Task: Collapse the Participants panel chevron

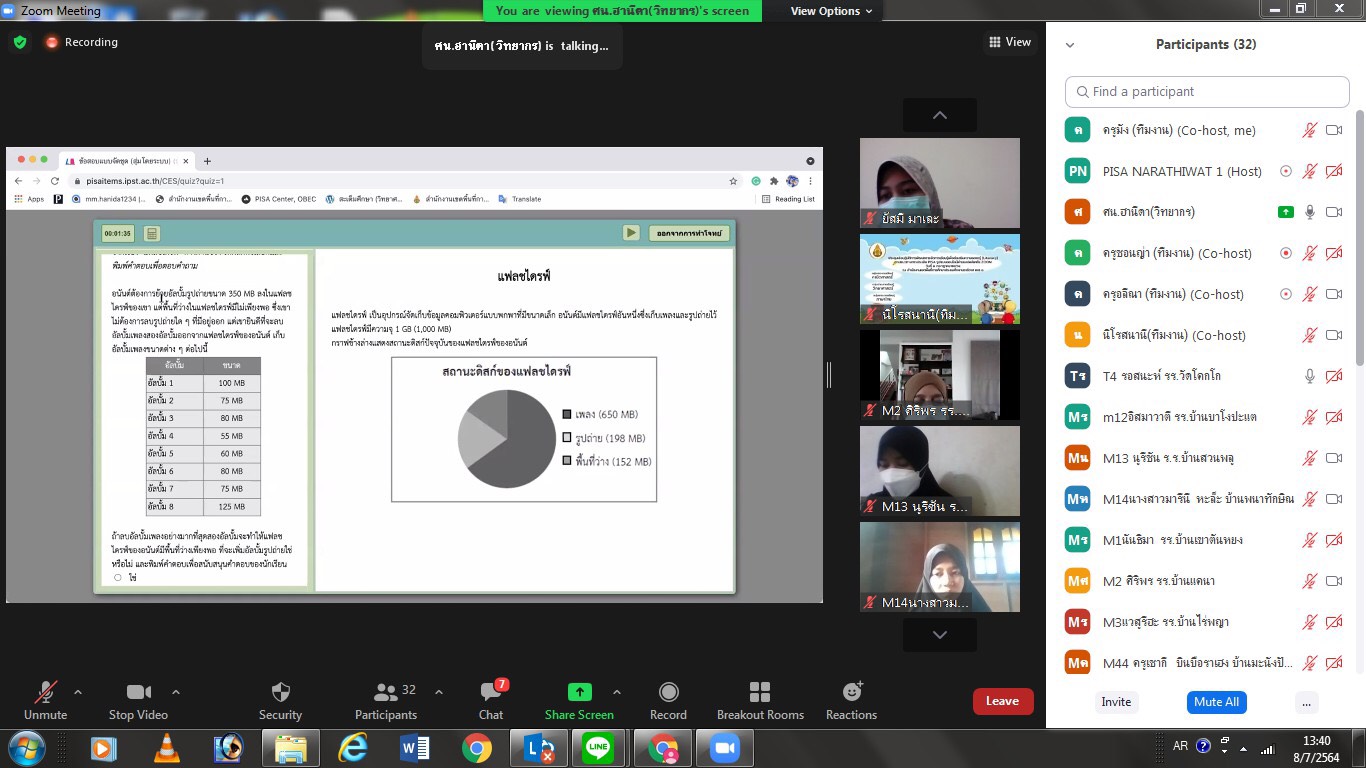Action: [x=1070, y=45]
